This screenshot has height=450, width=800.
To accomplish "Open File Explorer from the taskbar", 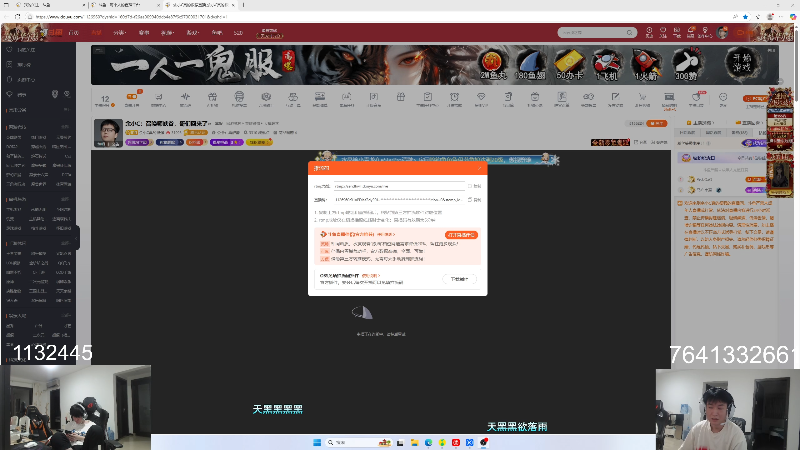I will click(414, 442).
